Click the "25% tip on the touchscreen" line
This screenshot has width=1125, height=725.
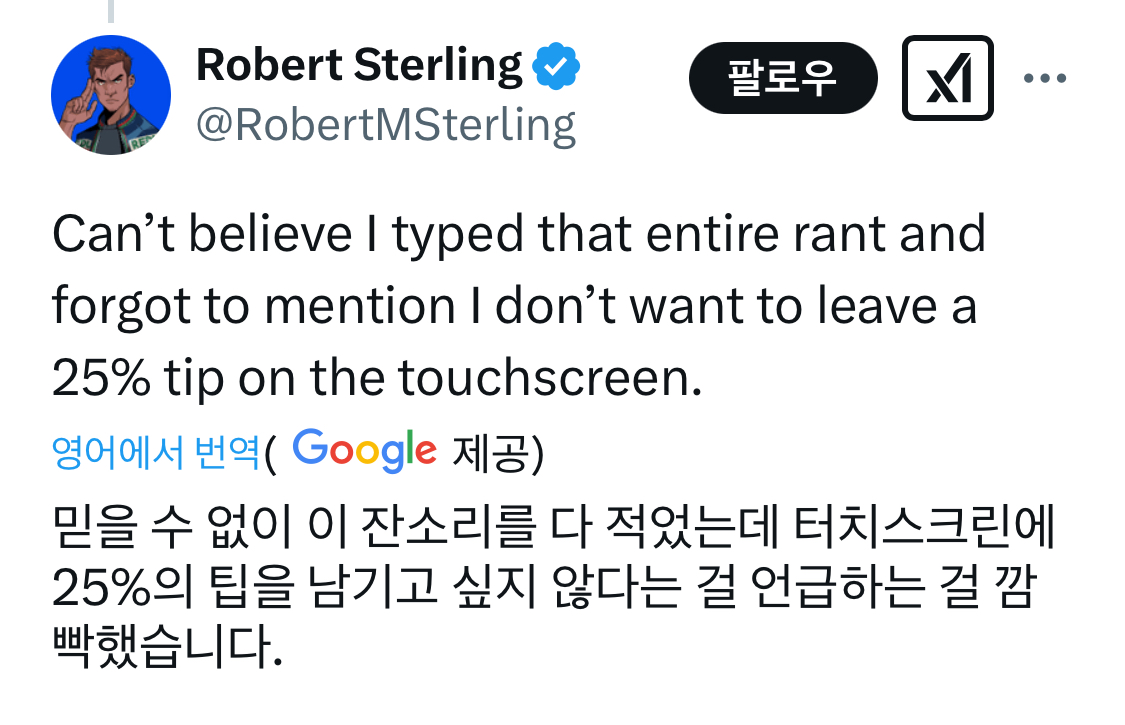pyautogui.click(x=371, y=380)
